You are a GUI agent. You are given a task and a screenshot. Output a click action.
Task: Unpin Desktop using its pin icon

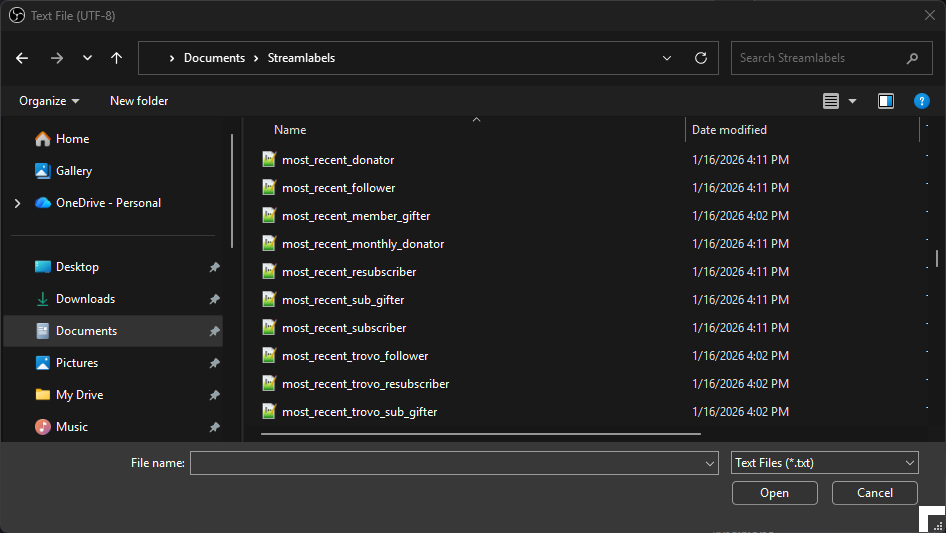(x=214, y=267)
